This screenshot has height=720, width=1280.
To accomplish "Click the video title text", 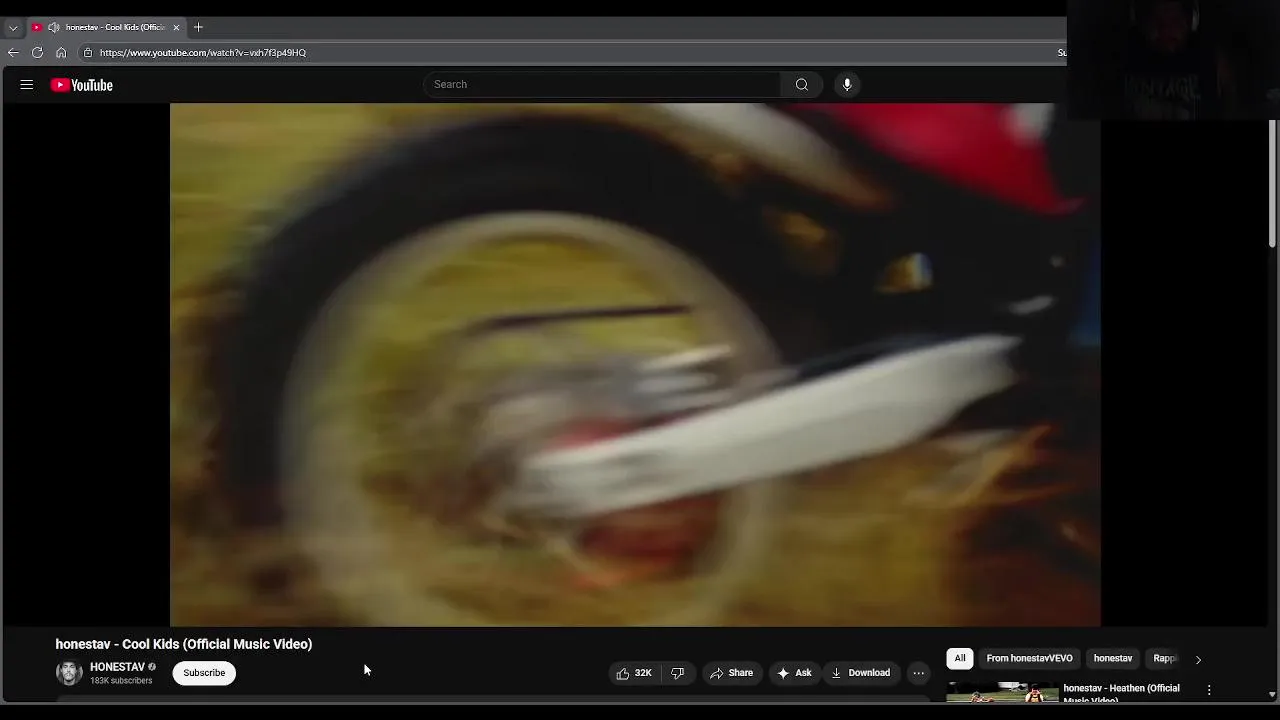I will point(184,644).
